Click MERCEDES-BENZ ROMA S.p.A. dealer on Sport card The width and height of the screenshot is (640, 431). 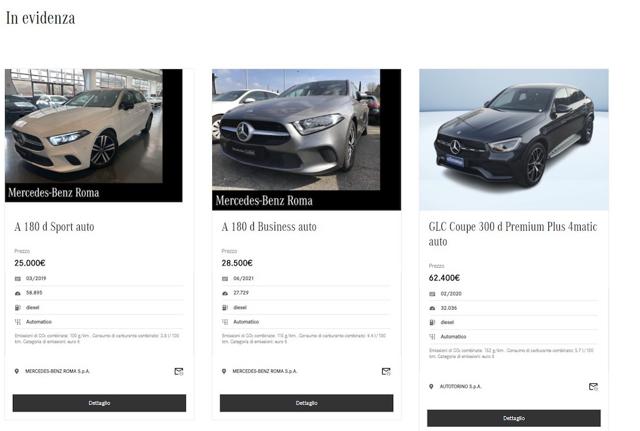pyautogui.click(x=57, y=371)
